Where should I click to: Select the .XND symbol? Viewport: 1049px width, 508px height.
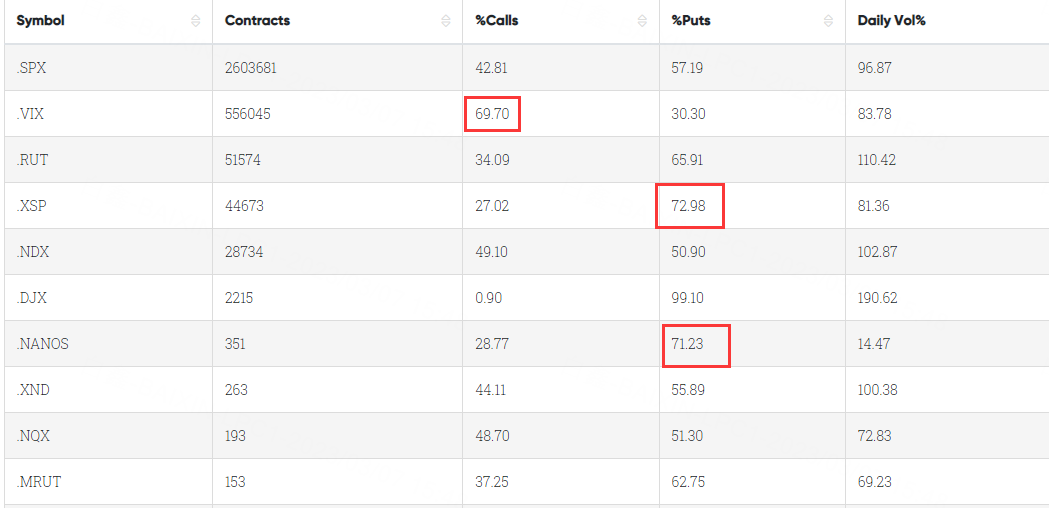[x=33, y=390]
